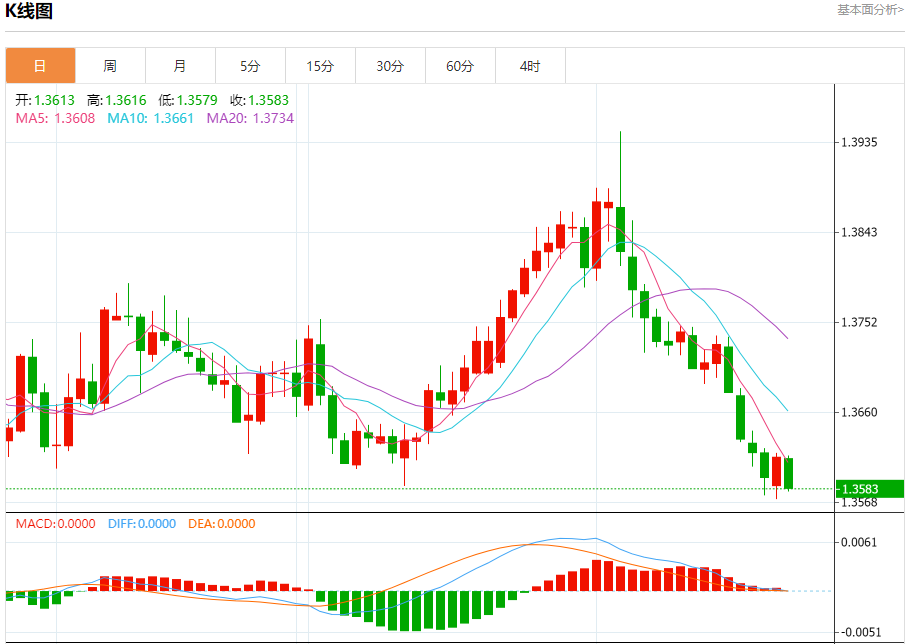Select the 日 daily chart tab
Image resolution: width=914 pixels, height=644 pixels.
click(40, 66)
